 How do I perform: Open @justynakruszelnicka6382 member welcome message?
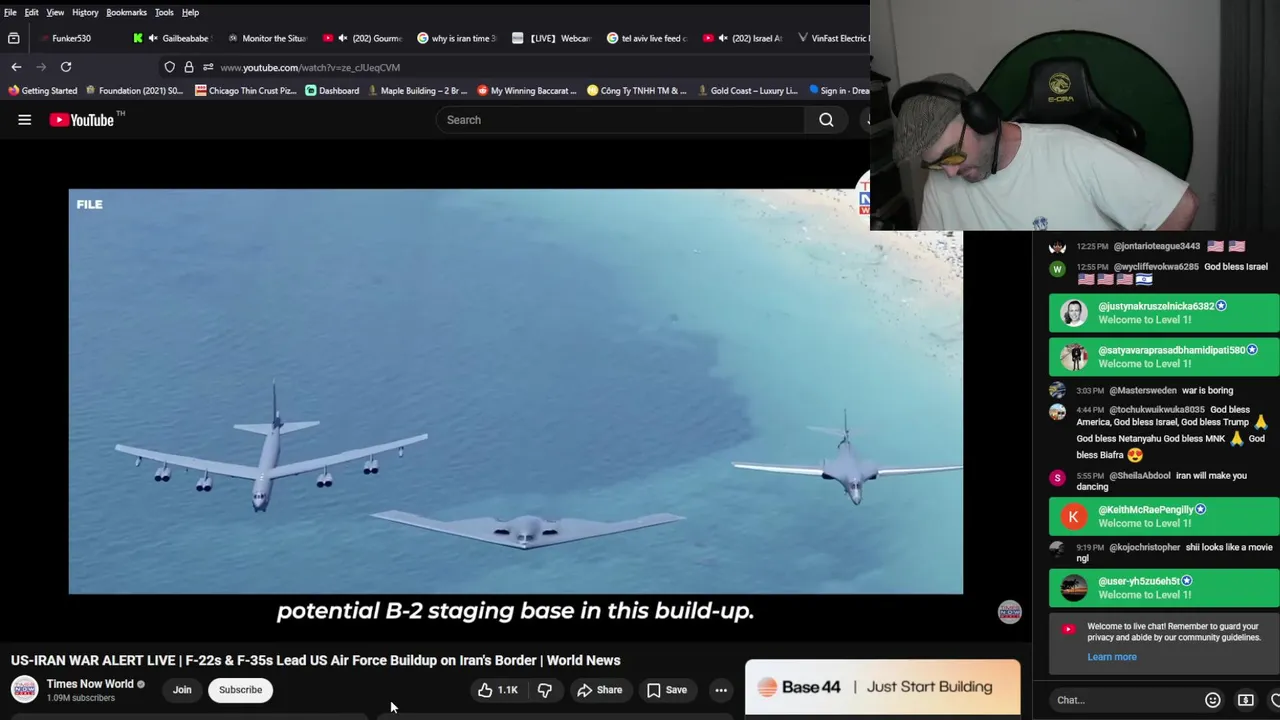(1164, 313)
